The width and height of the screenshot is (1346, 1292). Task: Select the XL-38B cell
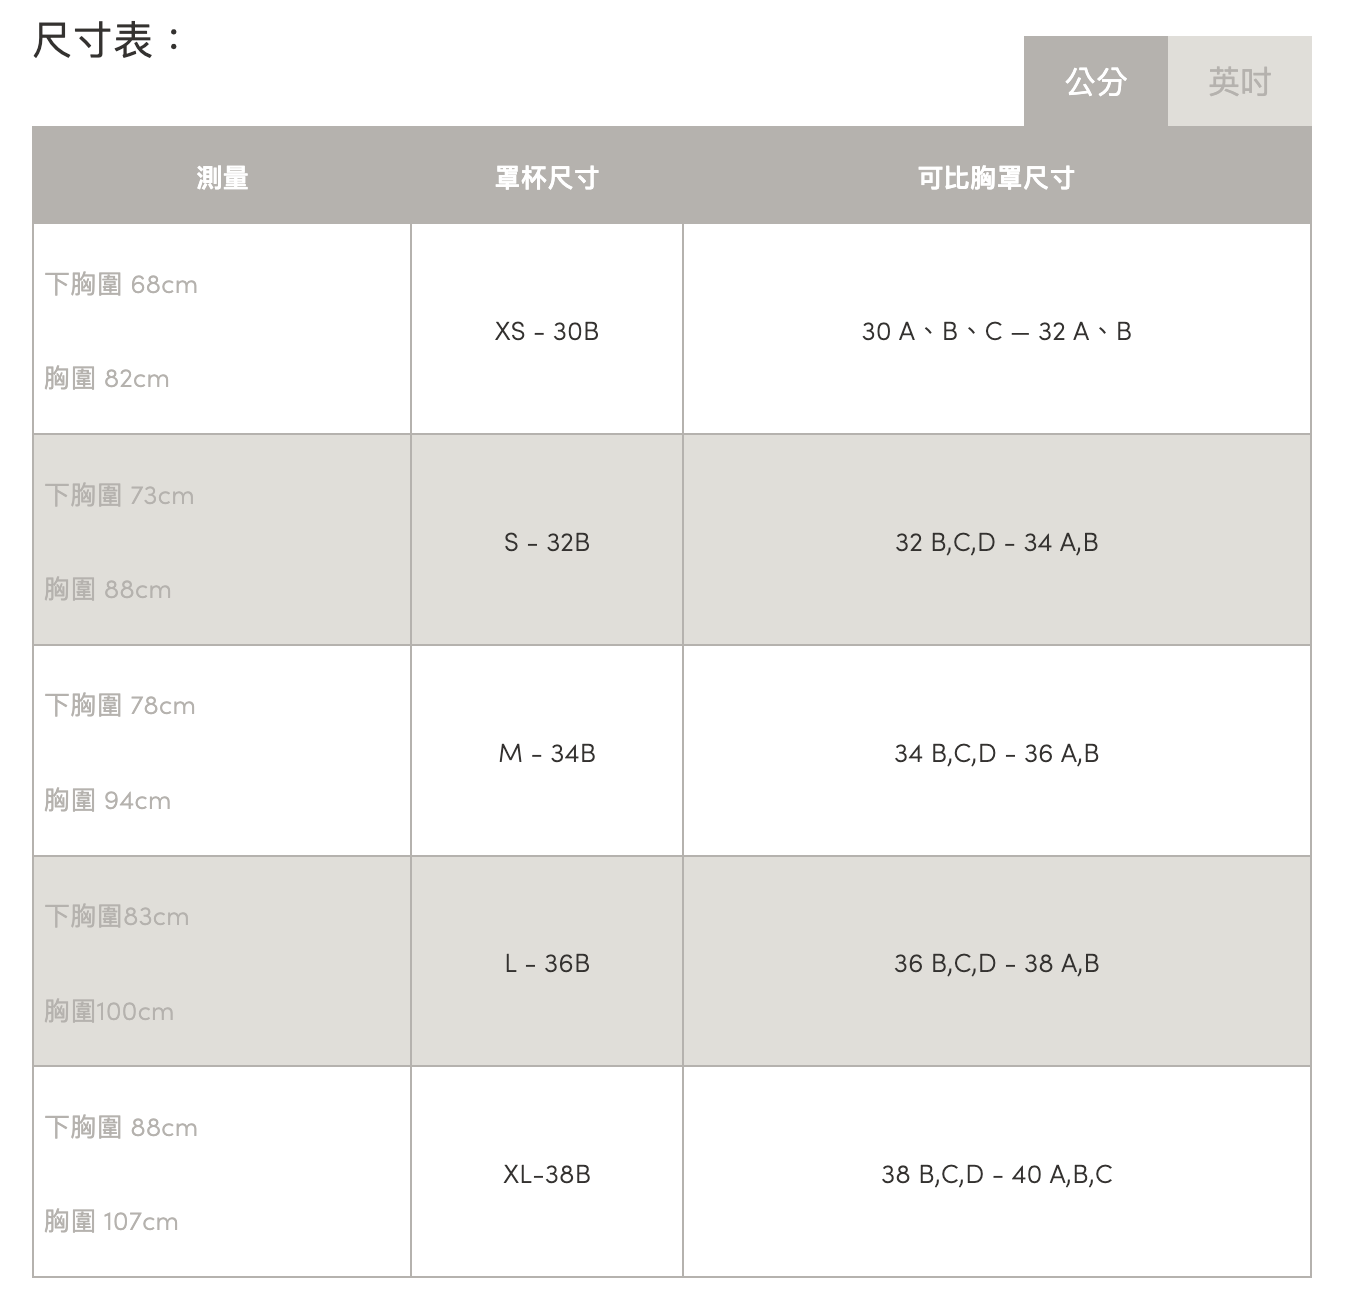pyautogui.click(x=546, y=1174)
